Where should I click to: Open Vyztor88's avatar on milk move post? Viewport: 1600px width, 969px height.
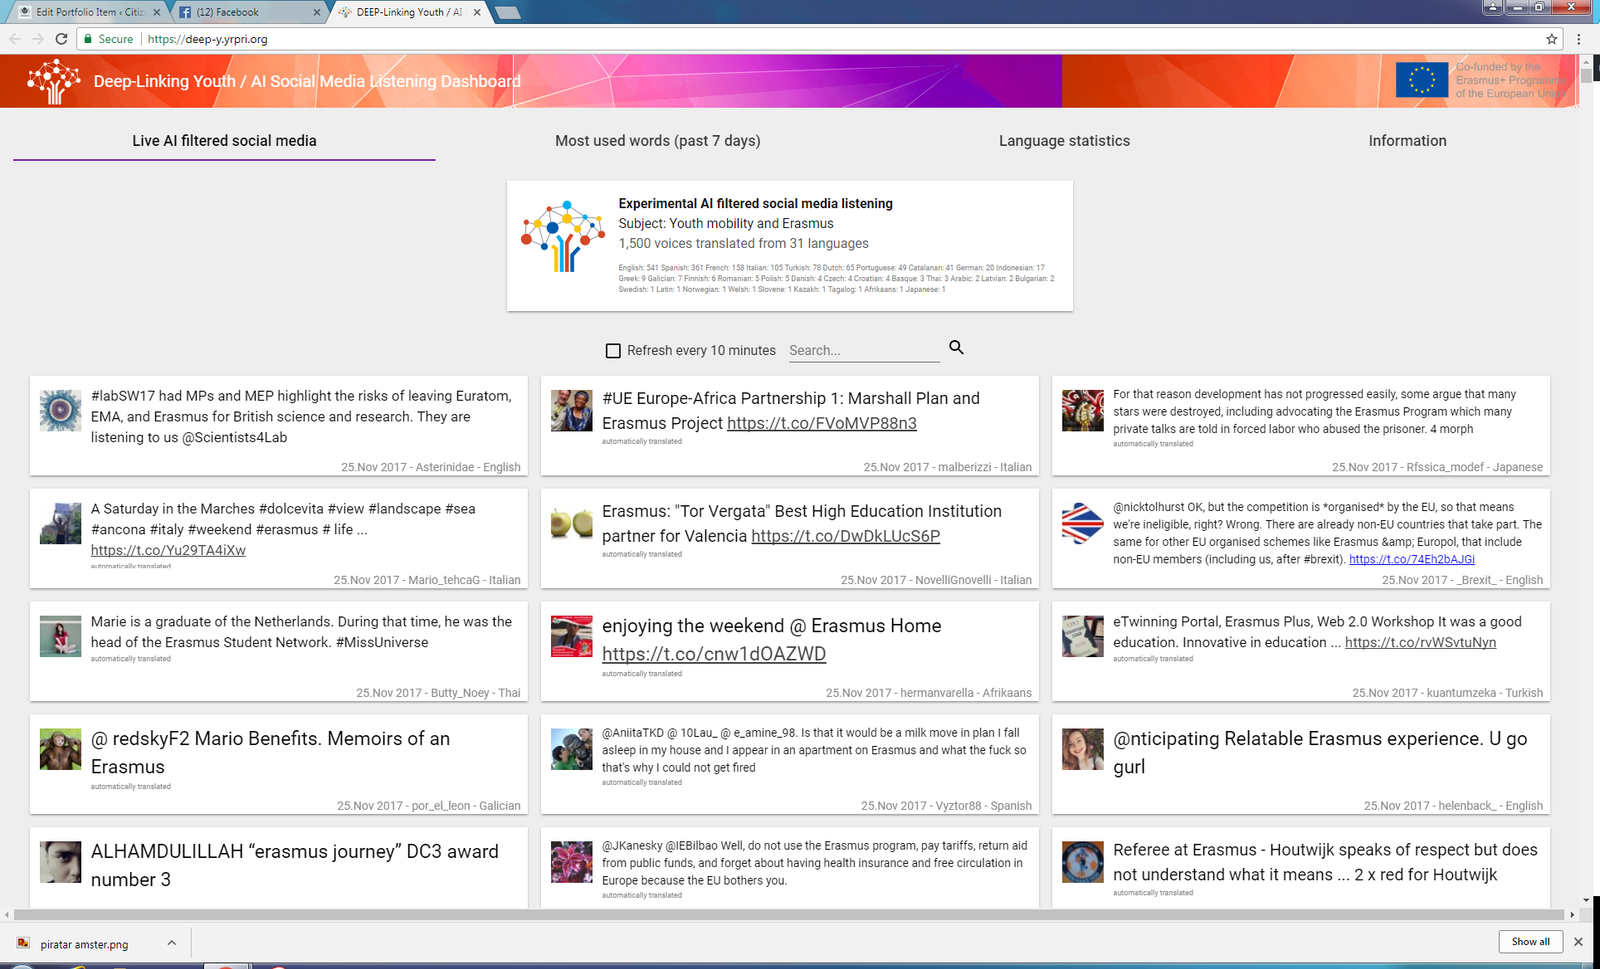coord(572,750)
